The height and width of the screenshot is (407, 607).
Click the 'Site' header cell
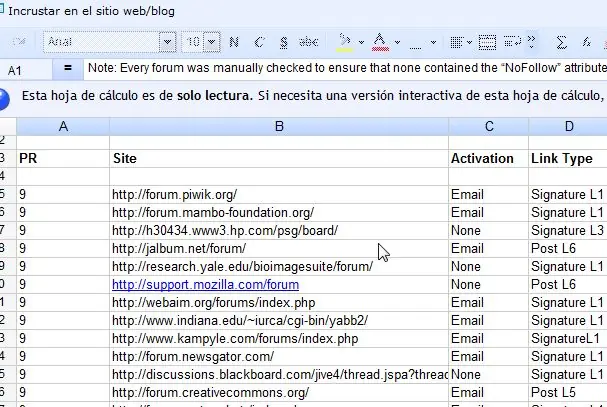point(279,158)
